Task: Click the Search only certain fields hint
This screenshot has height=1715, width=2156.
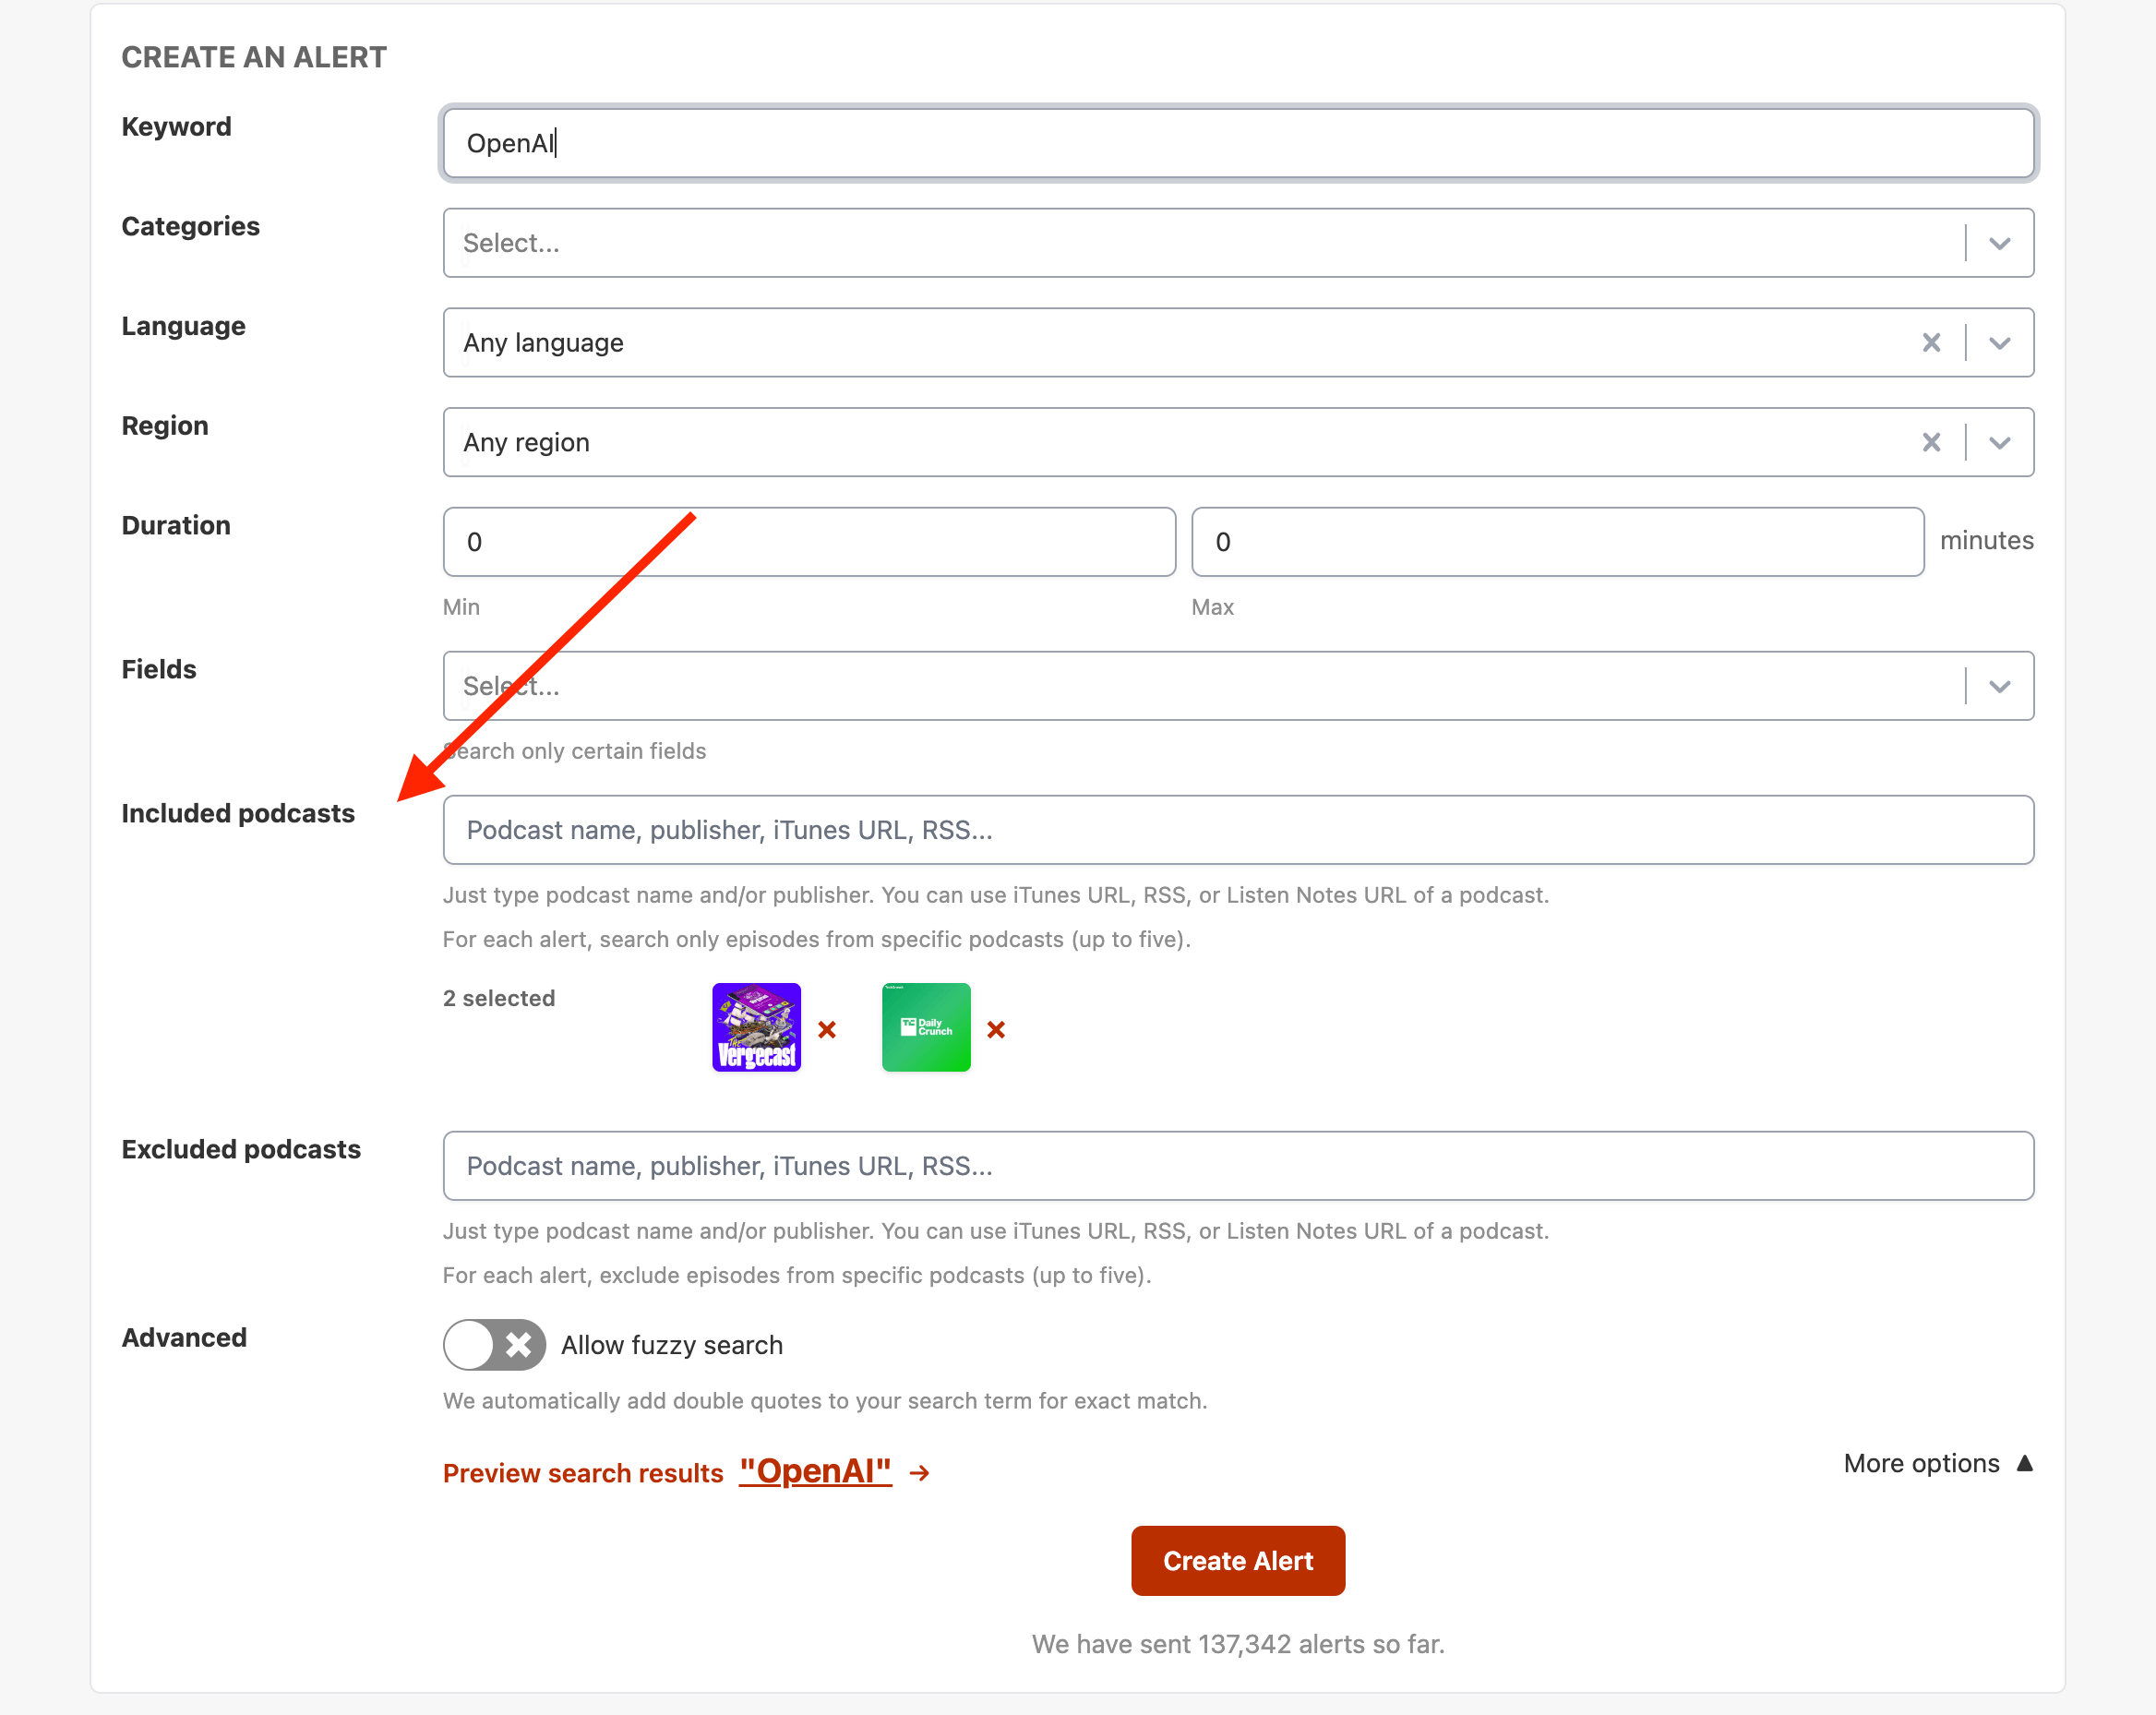Action: click(575, 751)
